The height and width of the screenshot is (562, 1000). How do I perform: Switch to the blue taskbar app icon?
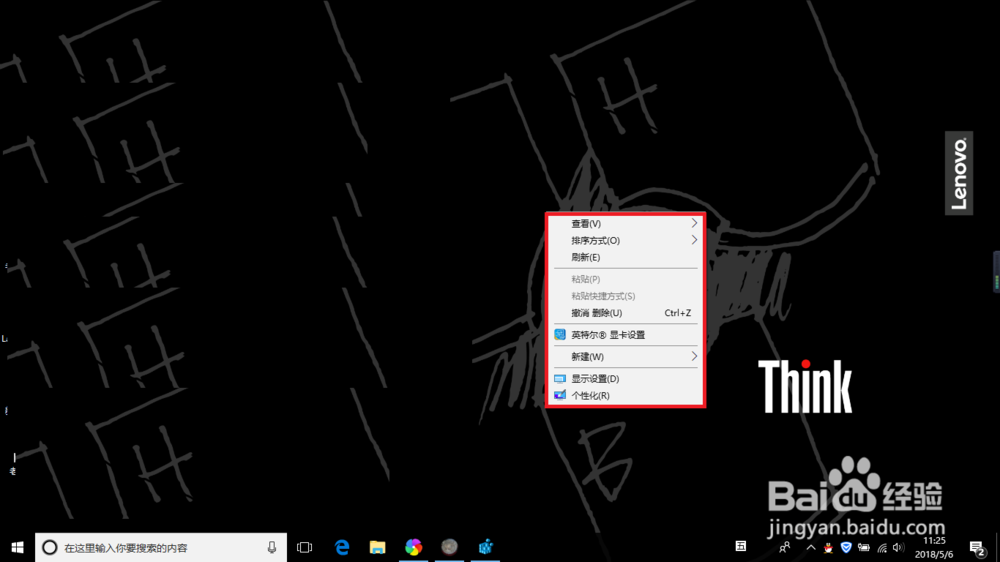[485, 547]
